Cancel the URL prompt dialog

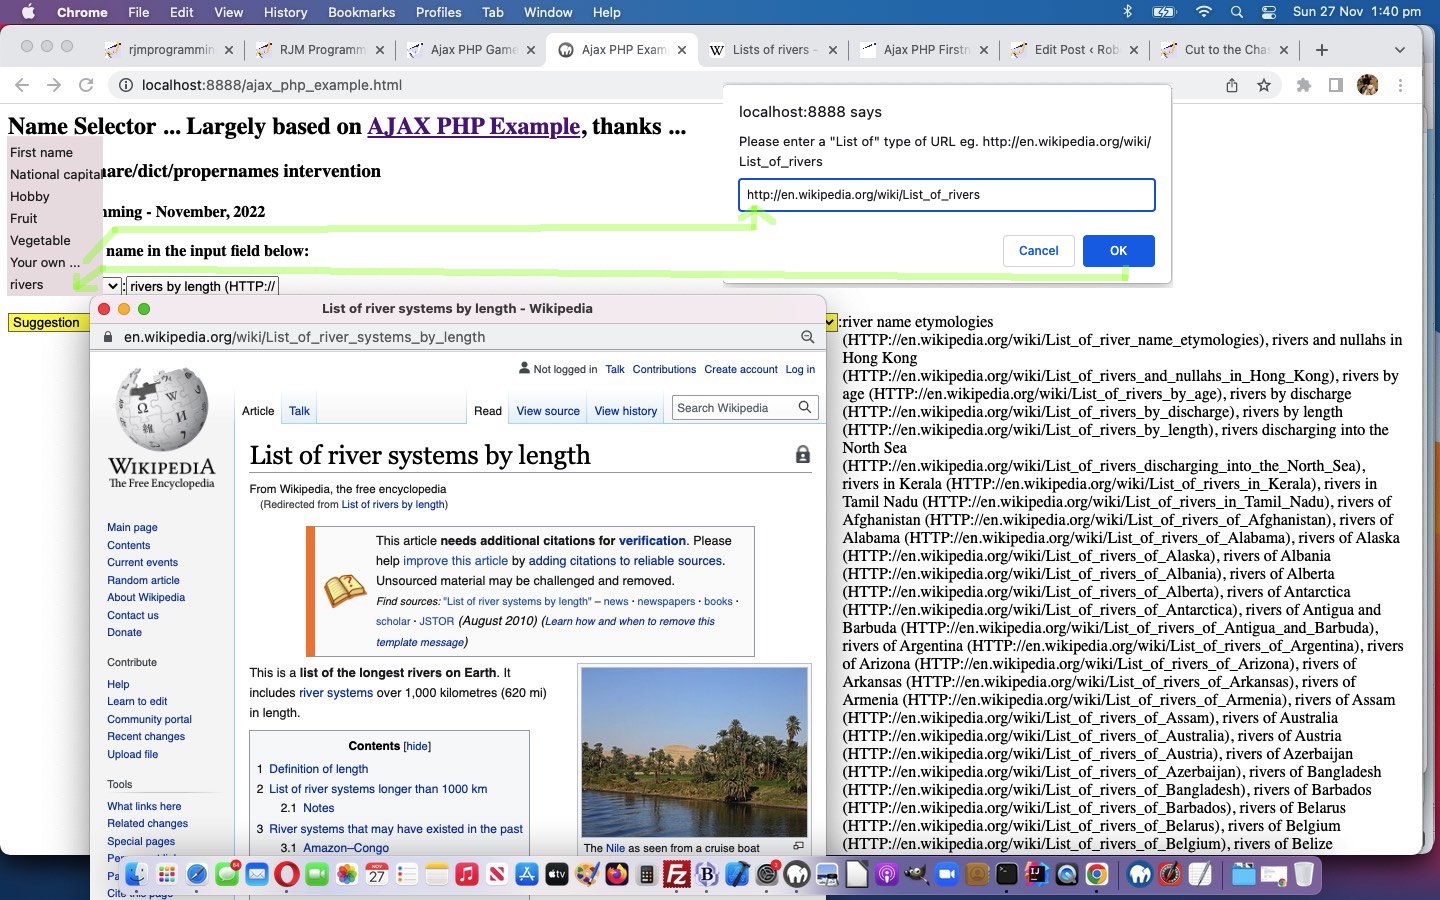pyautogui.click(x=1038, y=251)
